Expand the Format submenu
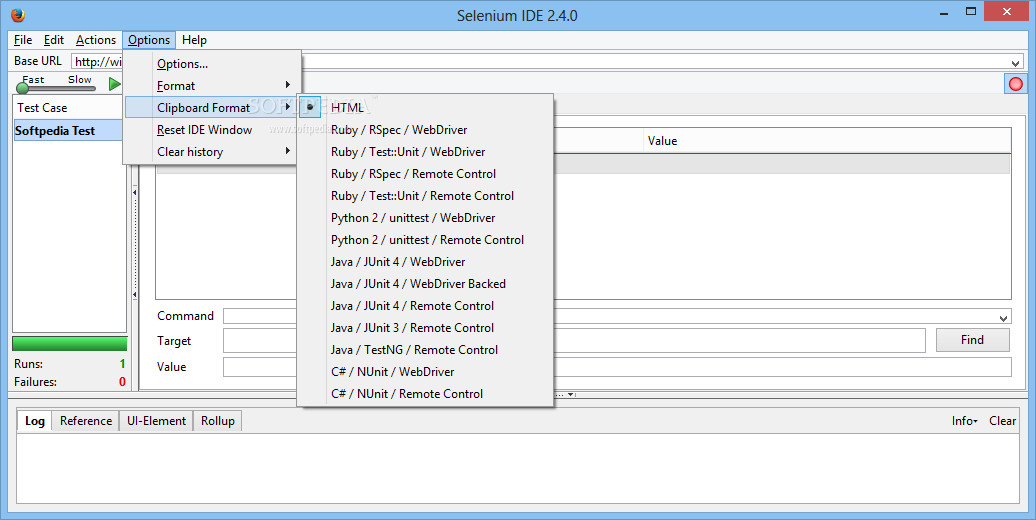 (x=211, y=86)
